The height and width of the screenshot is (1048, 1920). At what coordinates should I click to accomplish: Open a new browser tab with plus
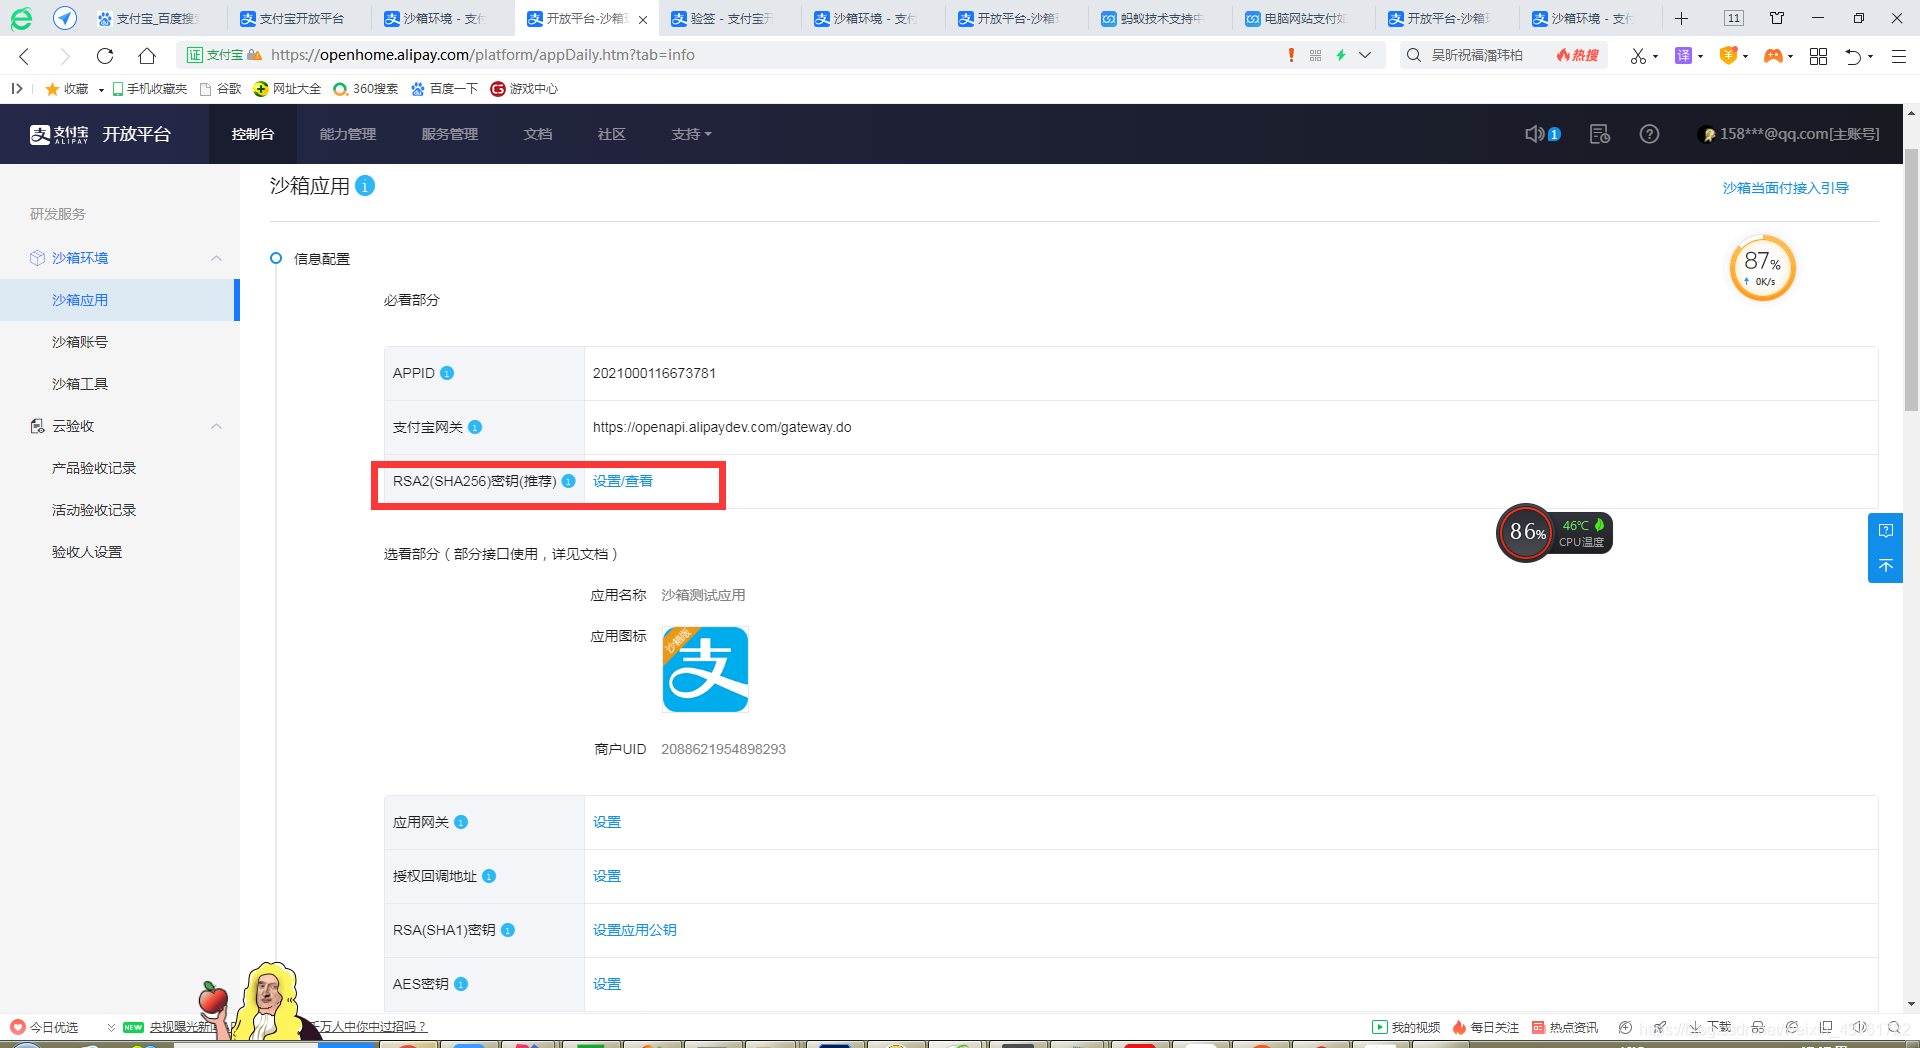point(1681,18)
